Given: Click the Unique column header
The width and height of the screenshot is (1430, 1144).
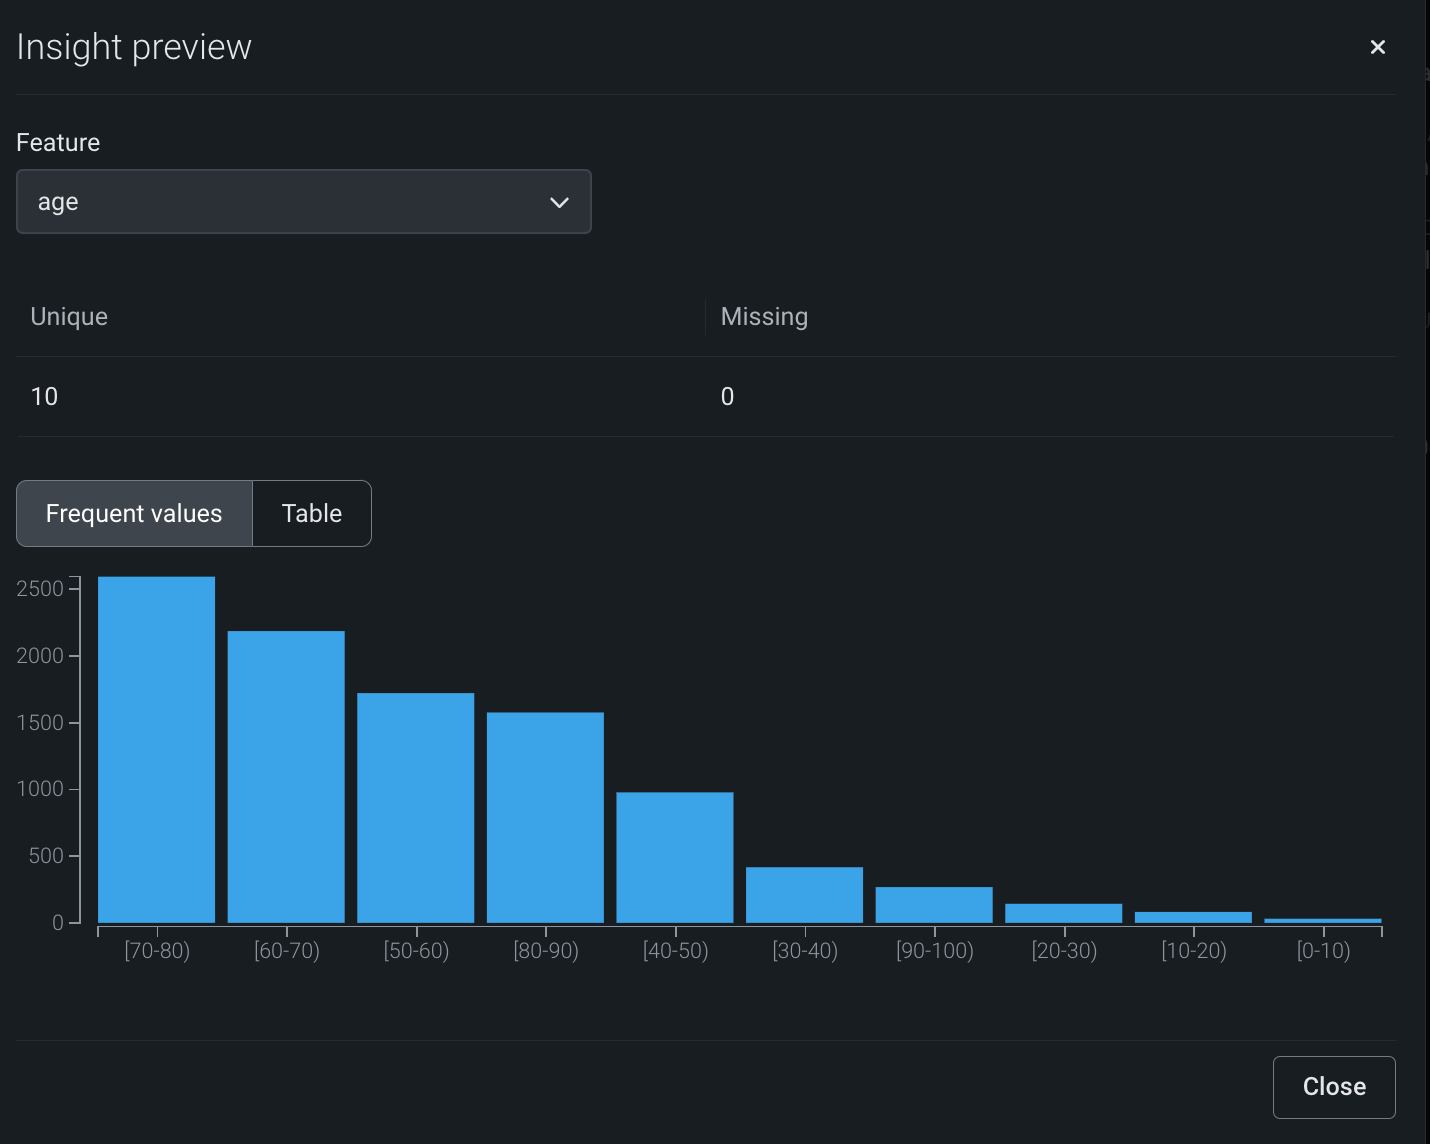Looking at the screenshot, I should tap(69, 317).
